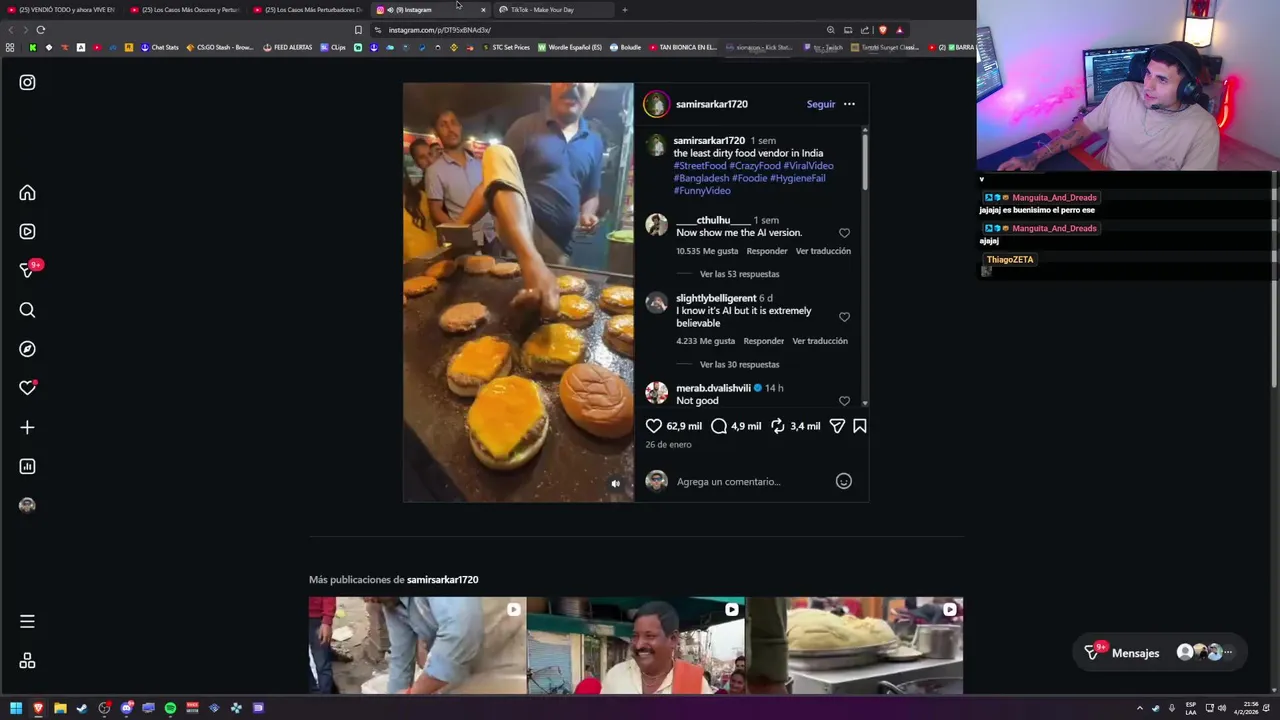Open the Chat Stats bookmark
The width and height of the screenshot is (1280, 720).
159,47
